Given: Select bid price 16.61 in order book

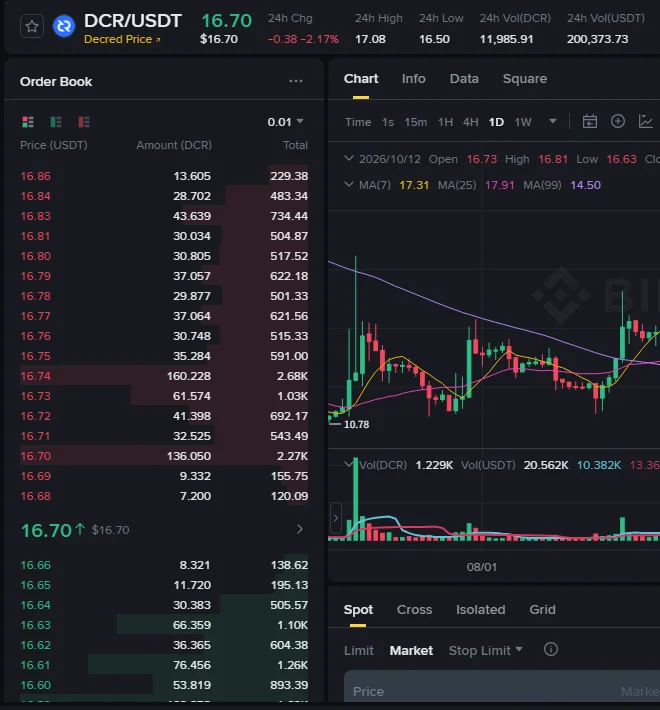Looking at the screenshot, I should point(35,665).
